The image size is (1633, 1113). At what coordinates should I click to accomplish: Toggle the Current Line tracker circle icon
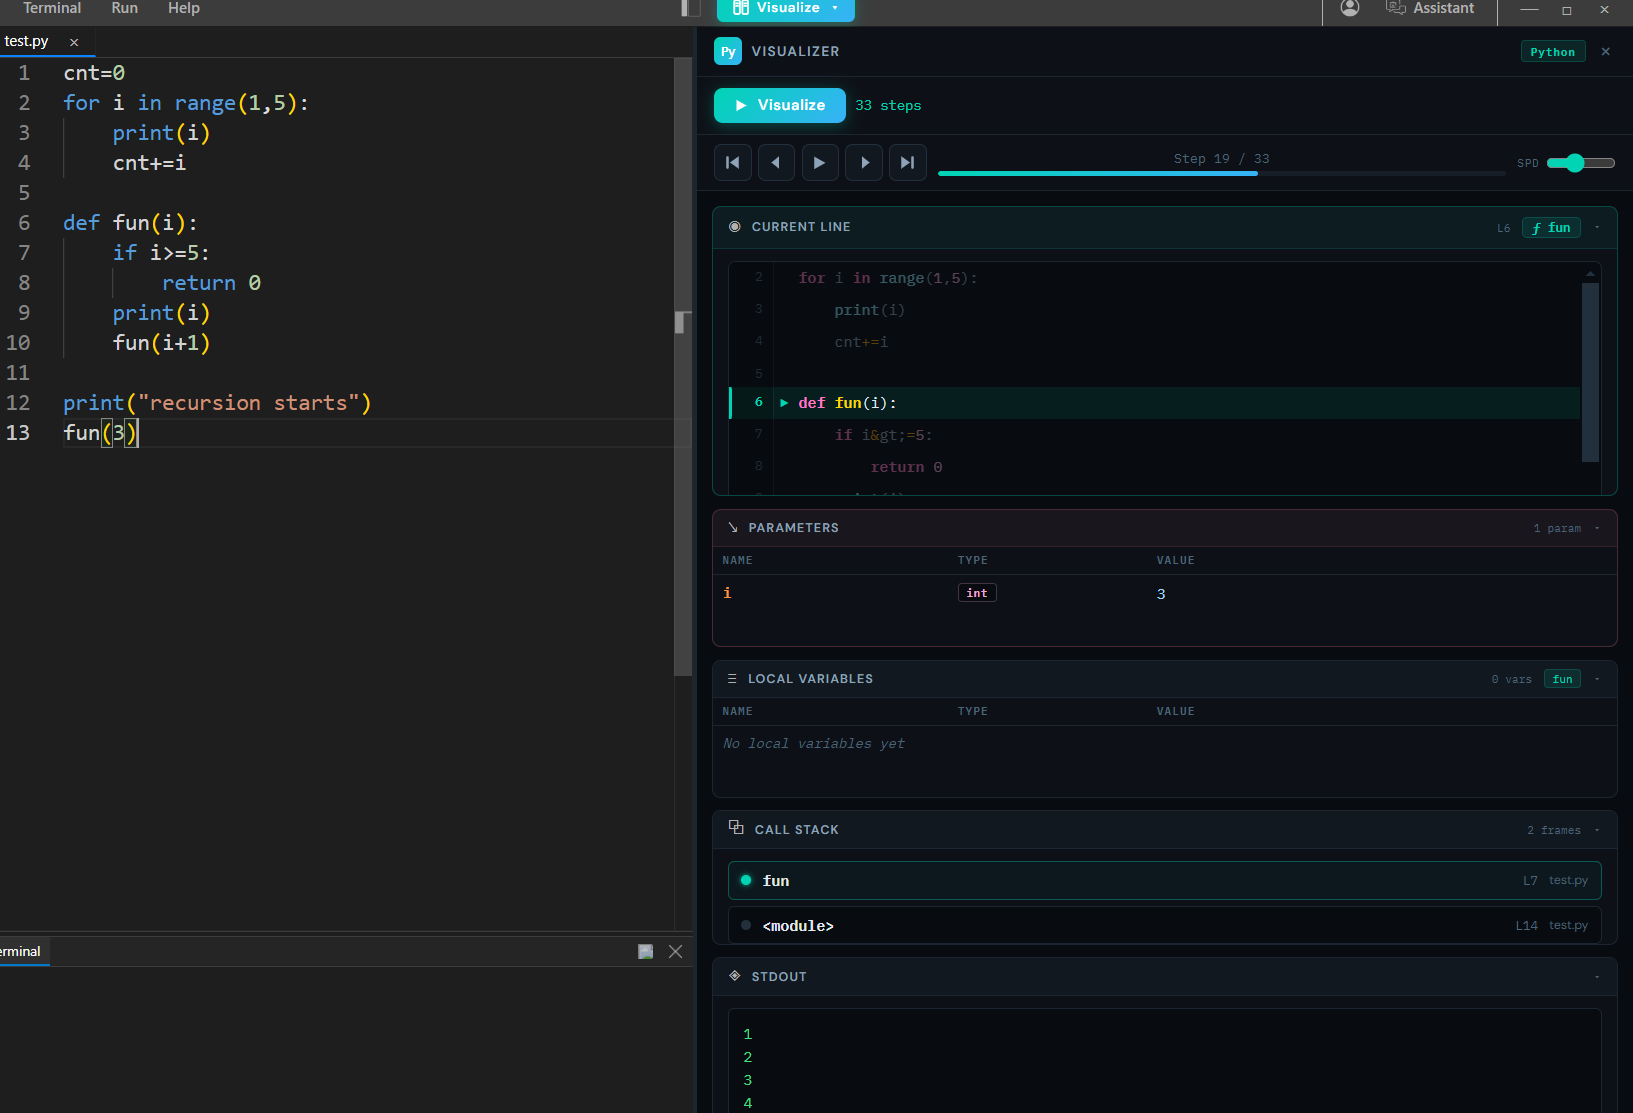click(735, 226)
